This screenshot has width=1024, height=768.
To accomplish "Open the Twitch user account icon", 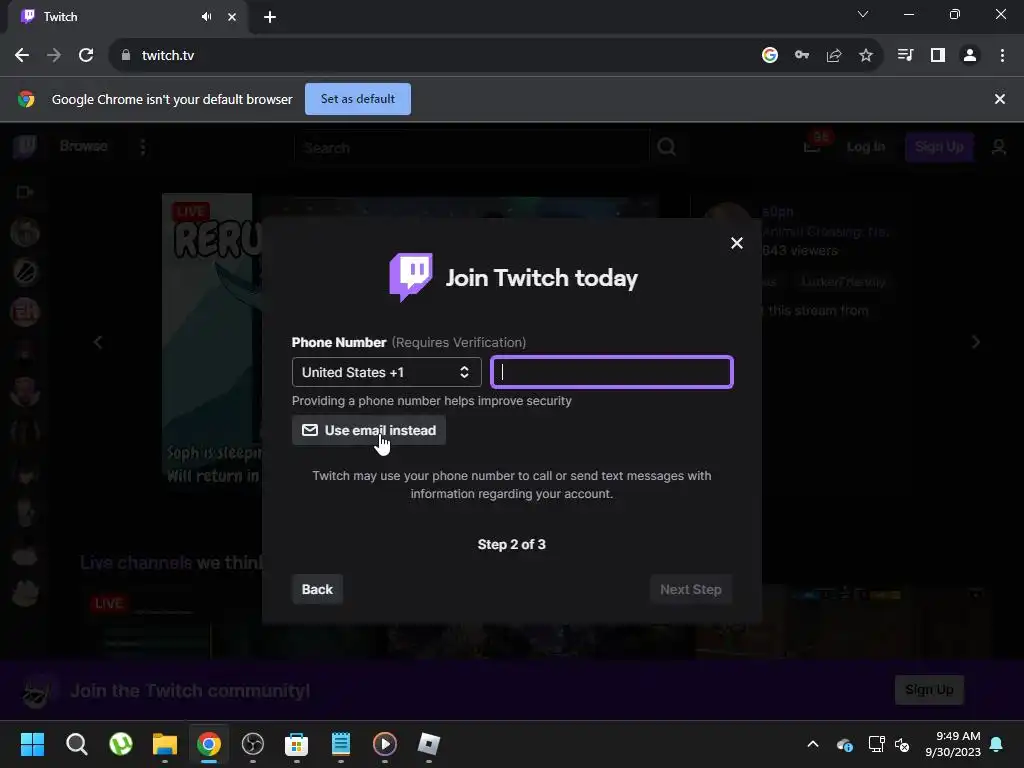I will (x=999, y=147).
